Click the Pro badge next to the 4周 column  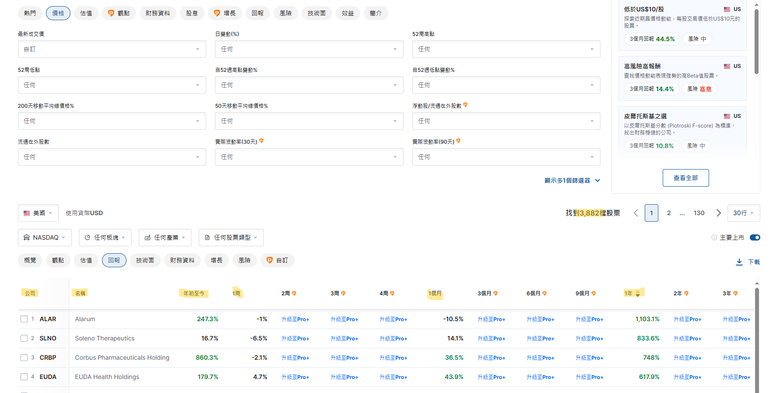coord(392,294)
